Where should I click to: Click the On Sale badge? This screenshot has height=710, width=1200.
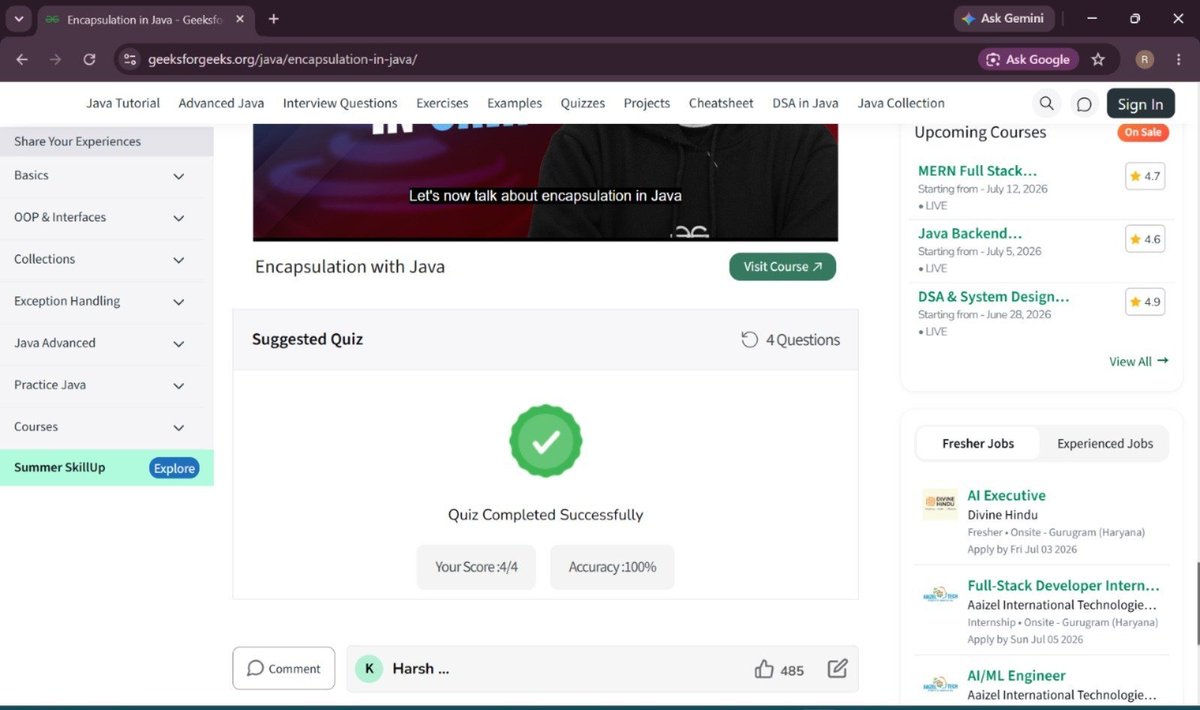(x=1143, y=132)
